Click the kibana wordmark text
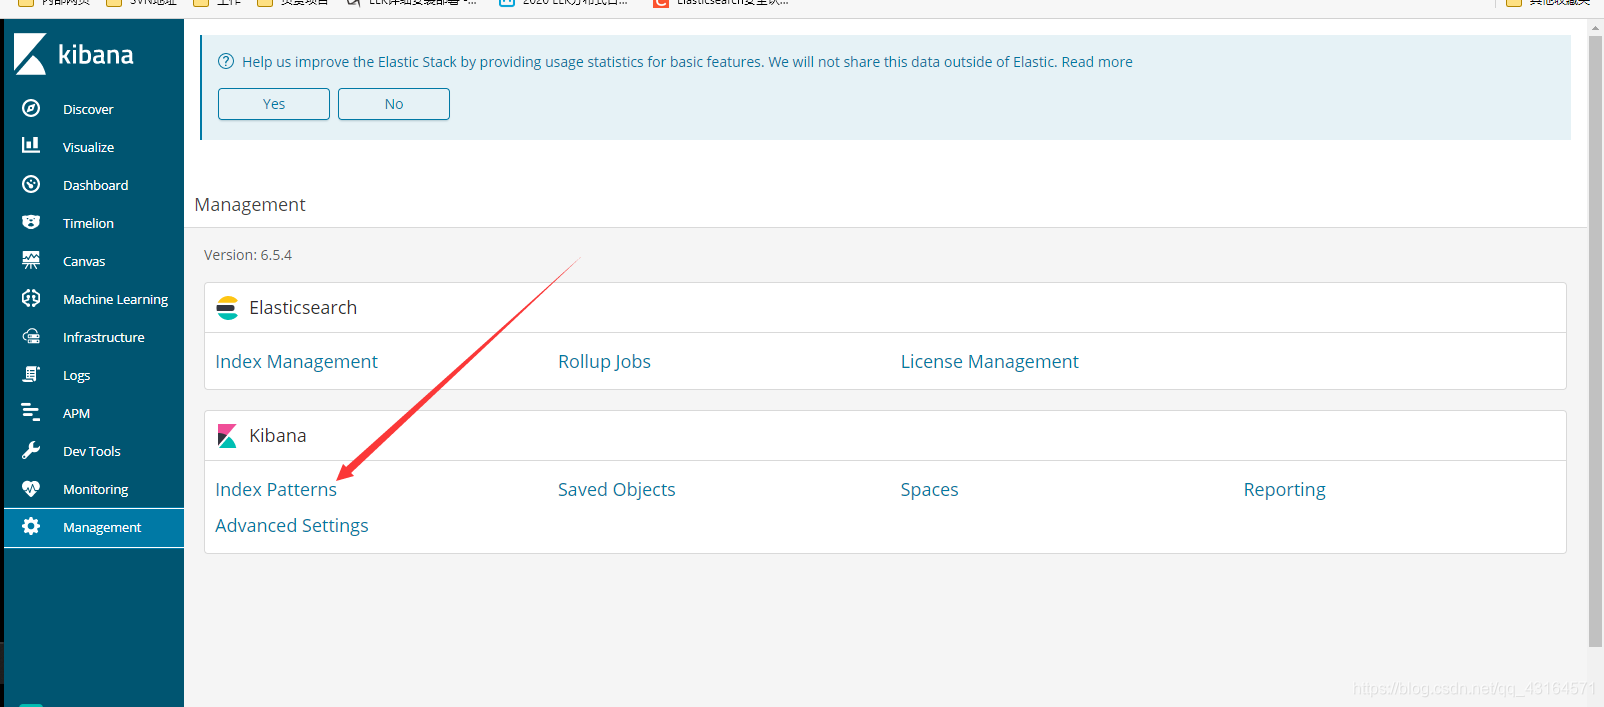Screen dimensions: 1604x707 pos(95,54)
